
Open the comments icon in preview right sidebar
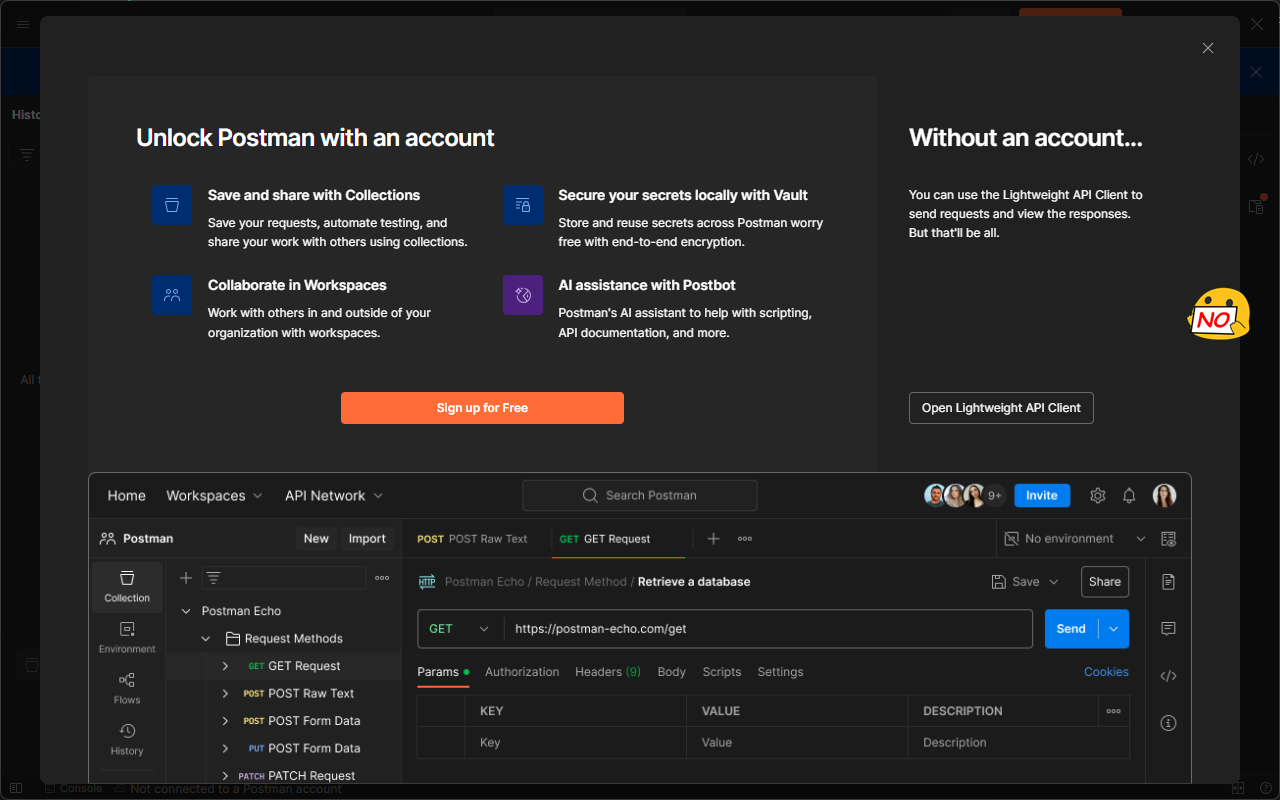click(1168, 629)
